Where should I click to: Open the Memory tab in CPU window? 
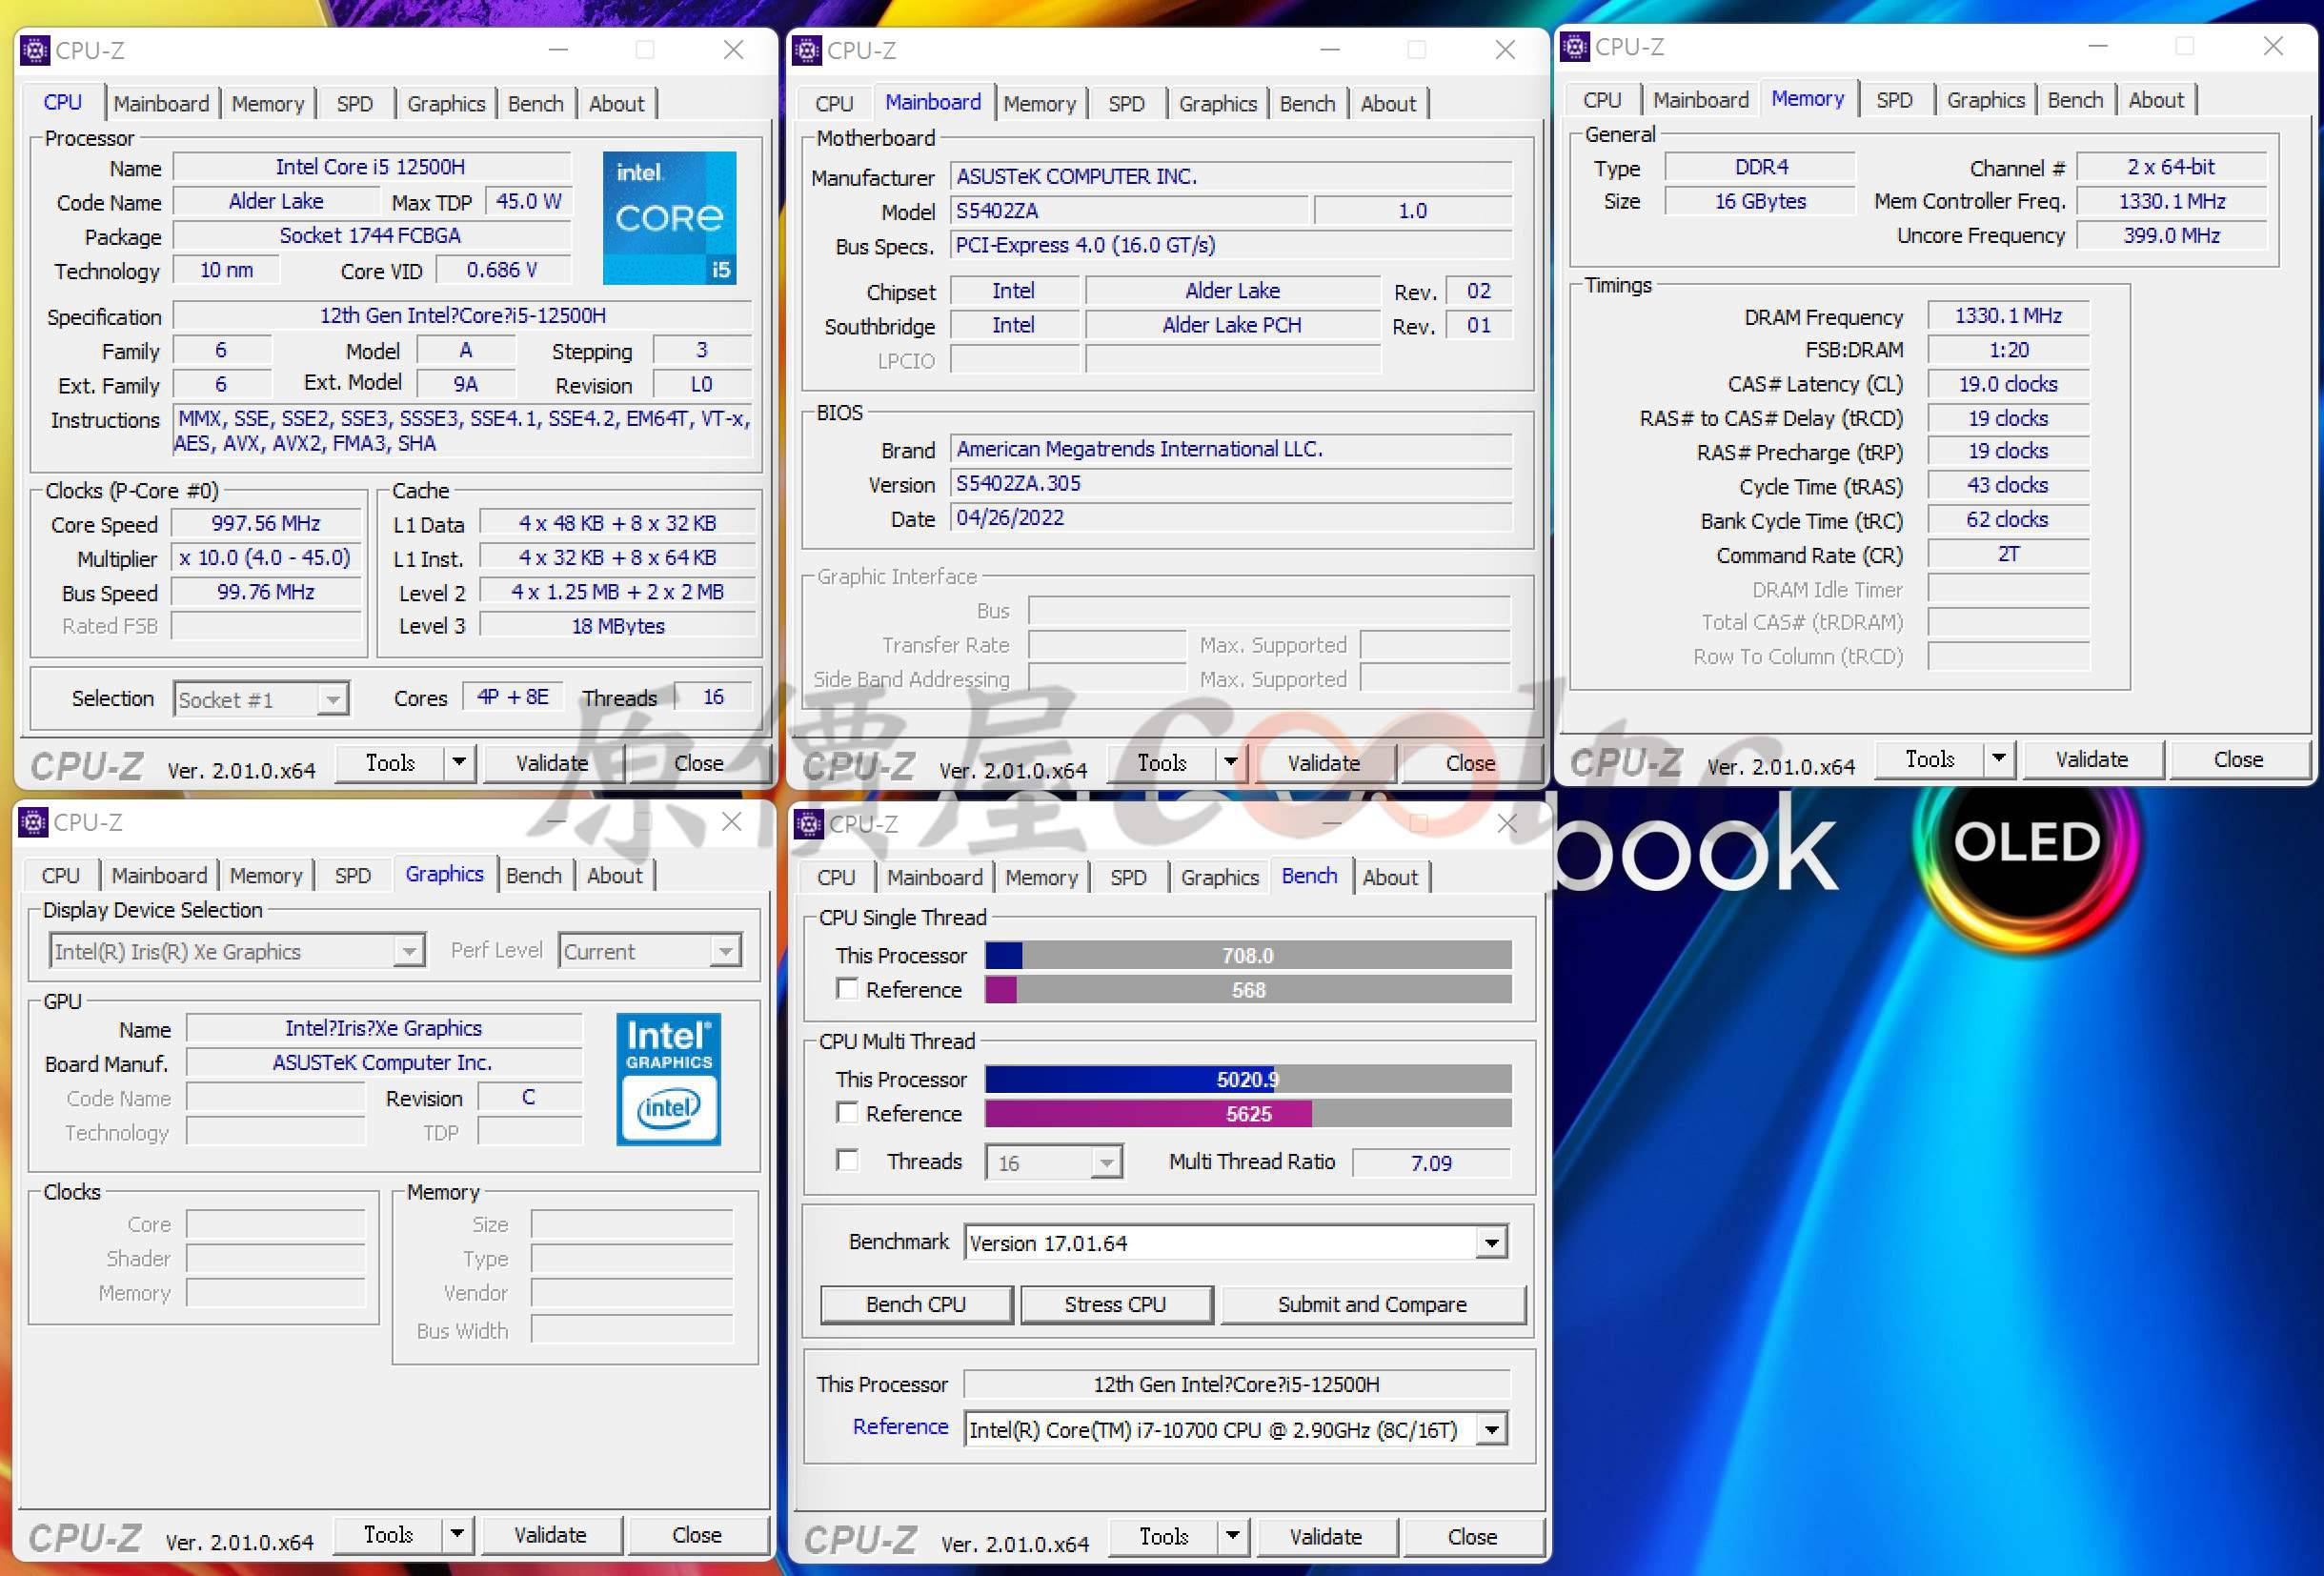[267, 104]
